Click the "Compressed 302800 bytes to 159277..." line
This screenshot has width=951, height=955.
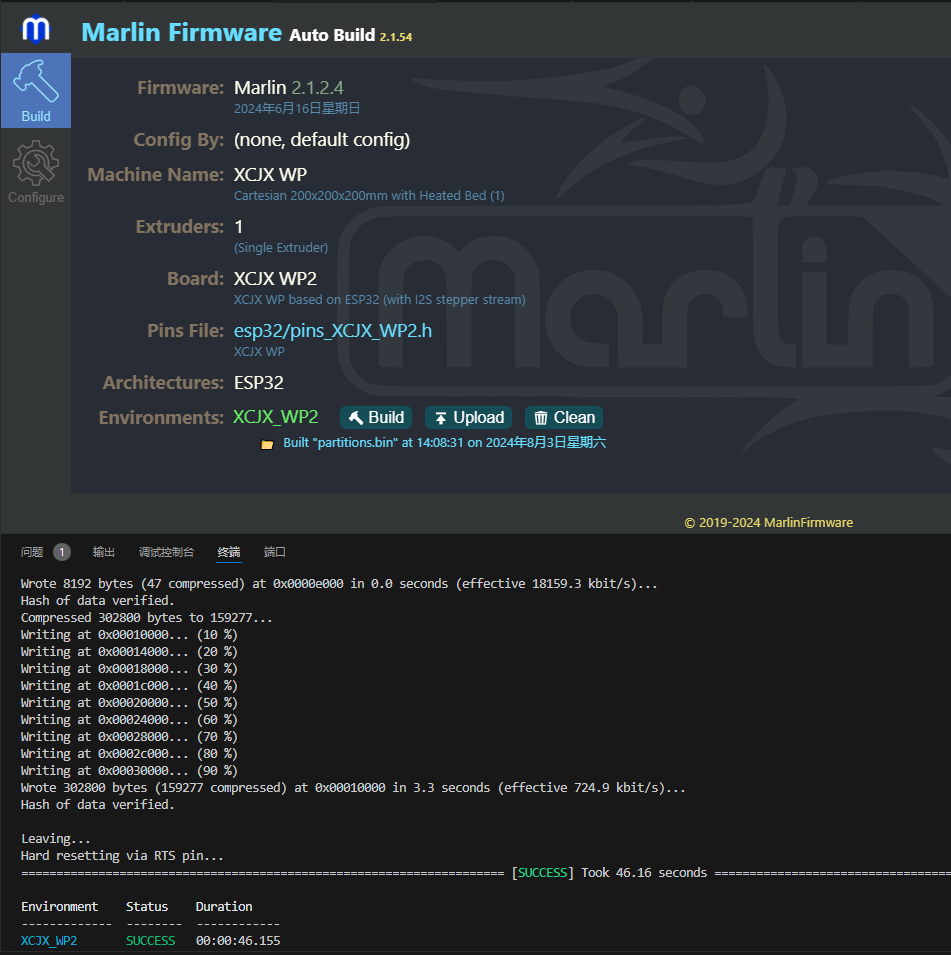pos(146,618)
